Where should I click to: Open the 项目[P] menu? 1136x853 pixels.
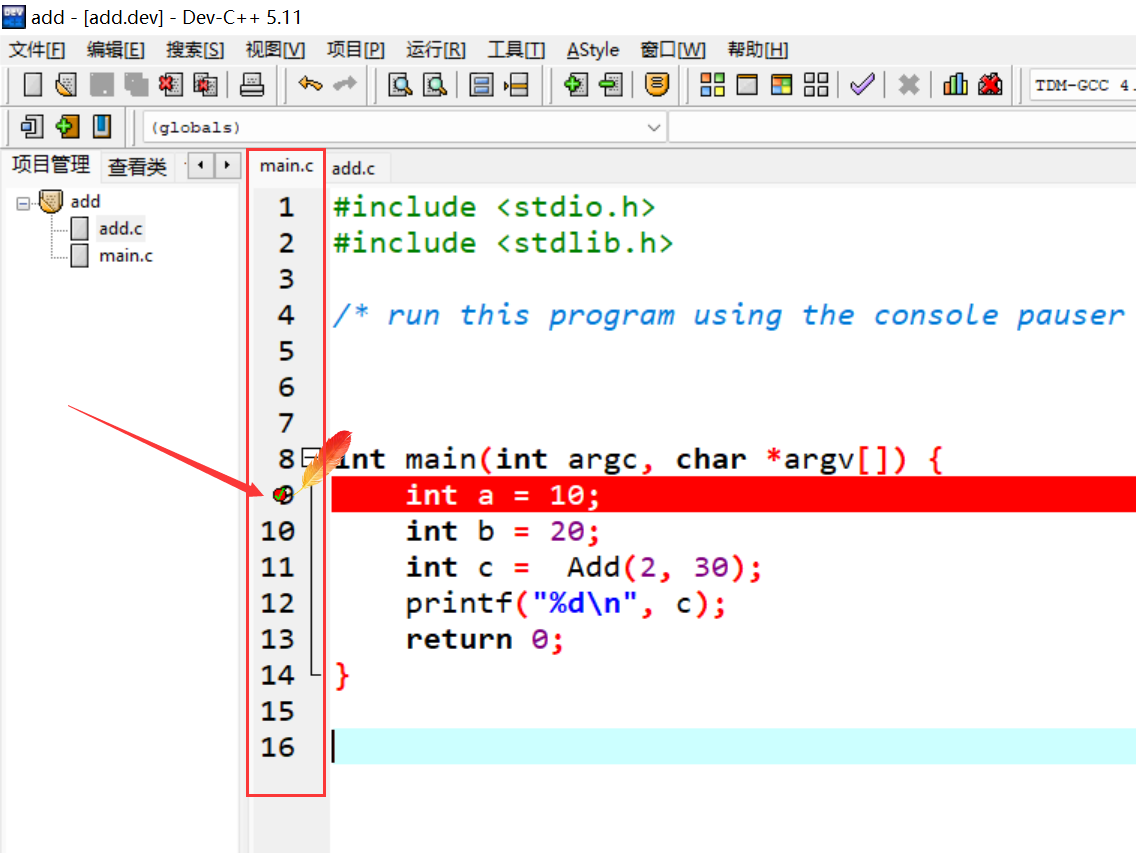click(356, 50)
